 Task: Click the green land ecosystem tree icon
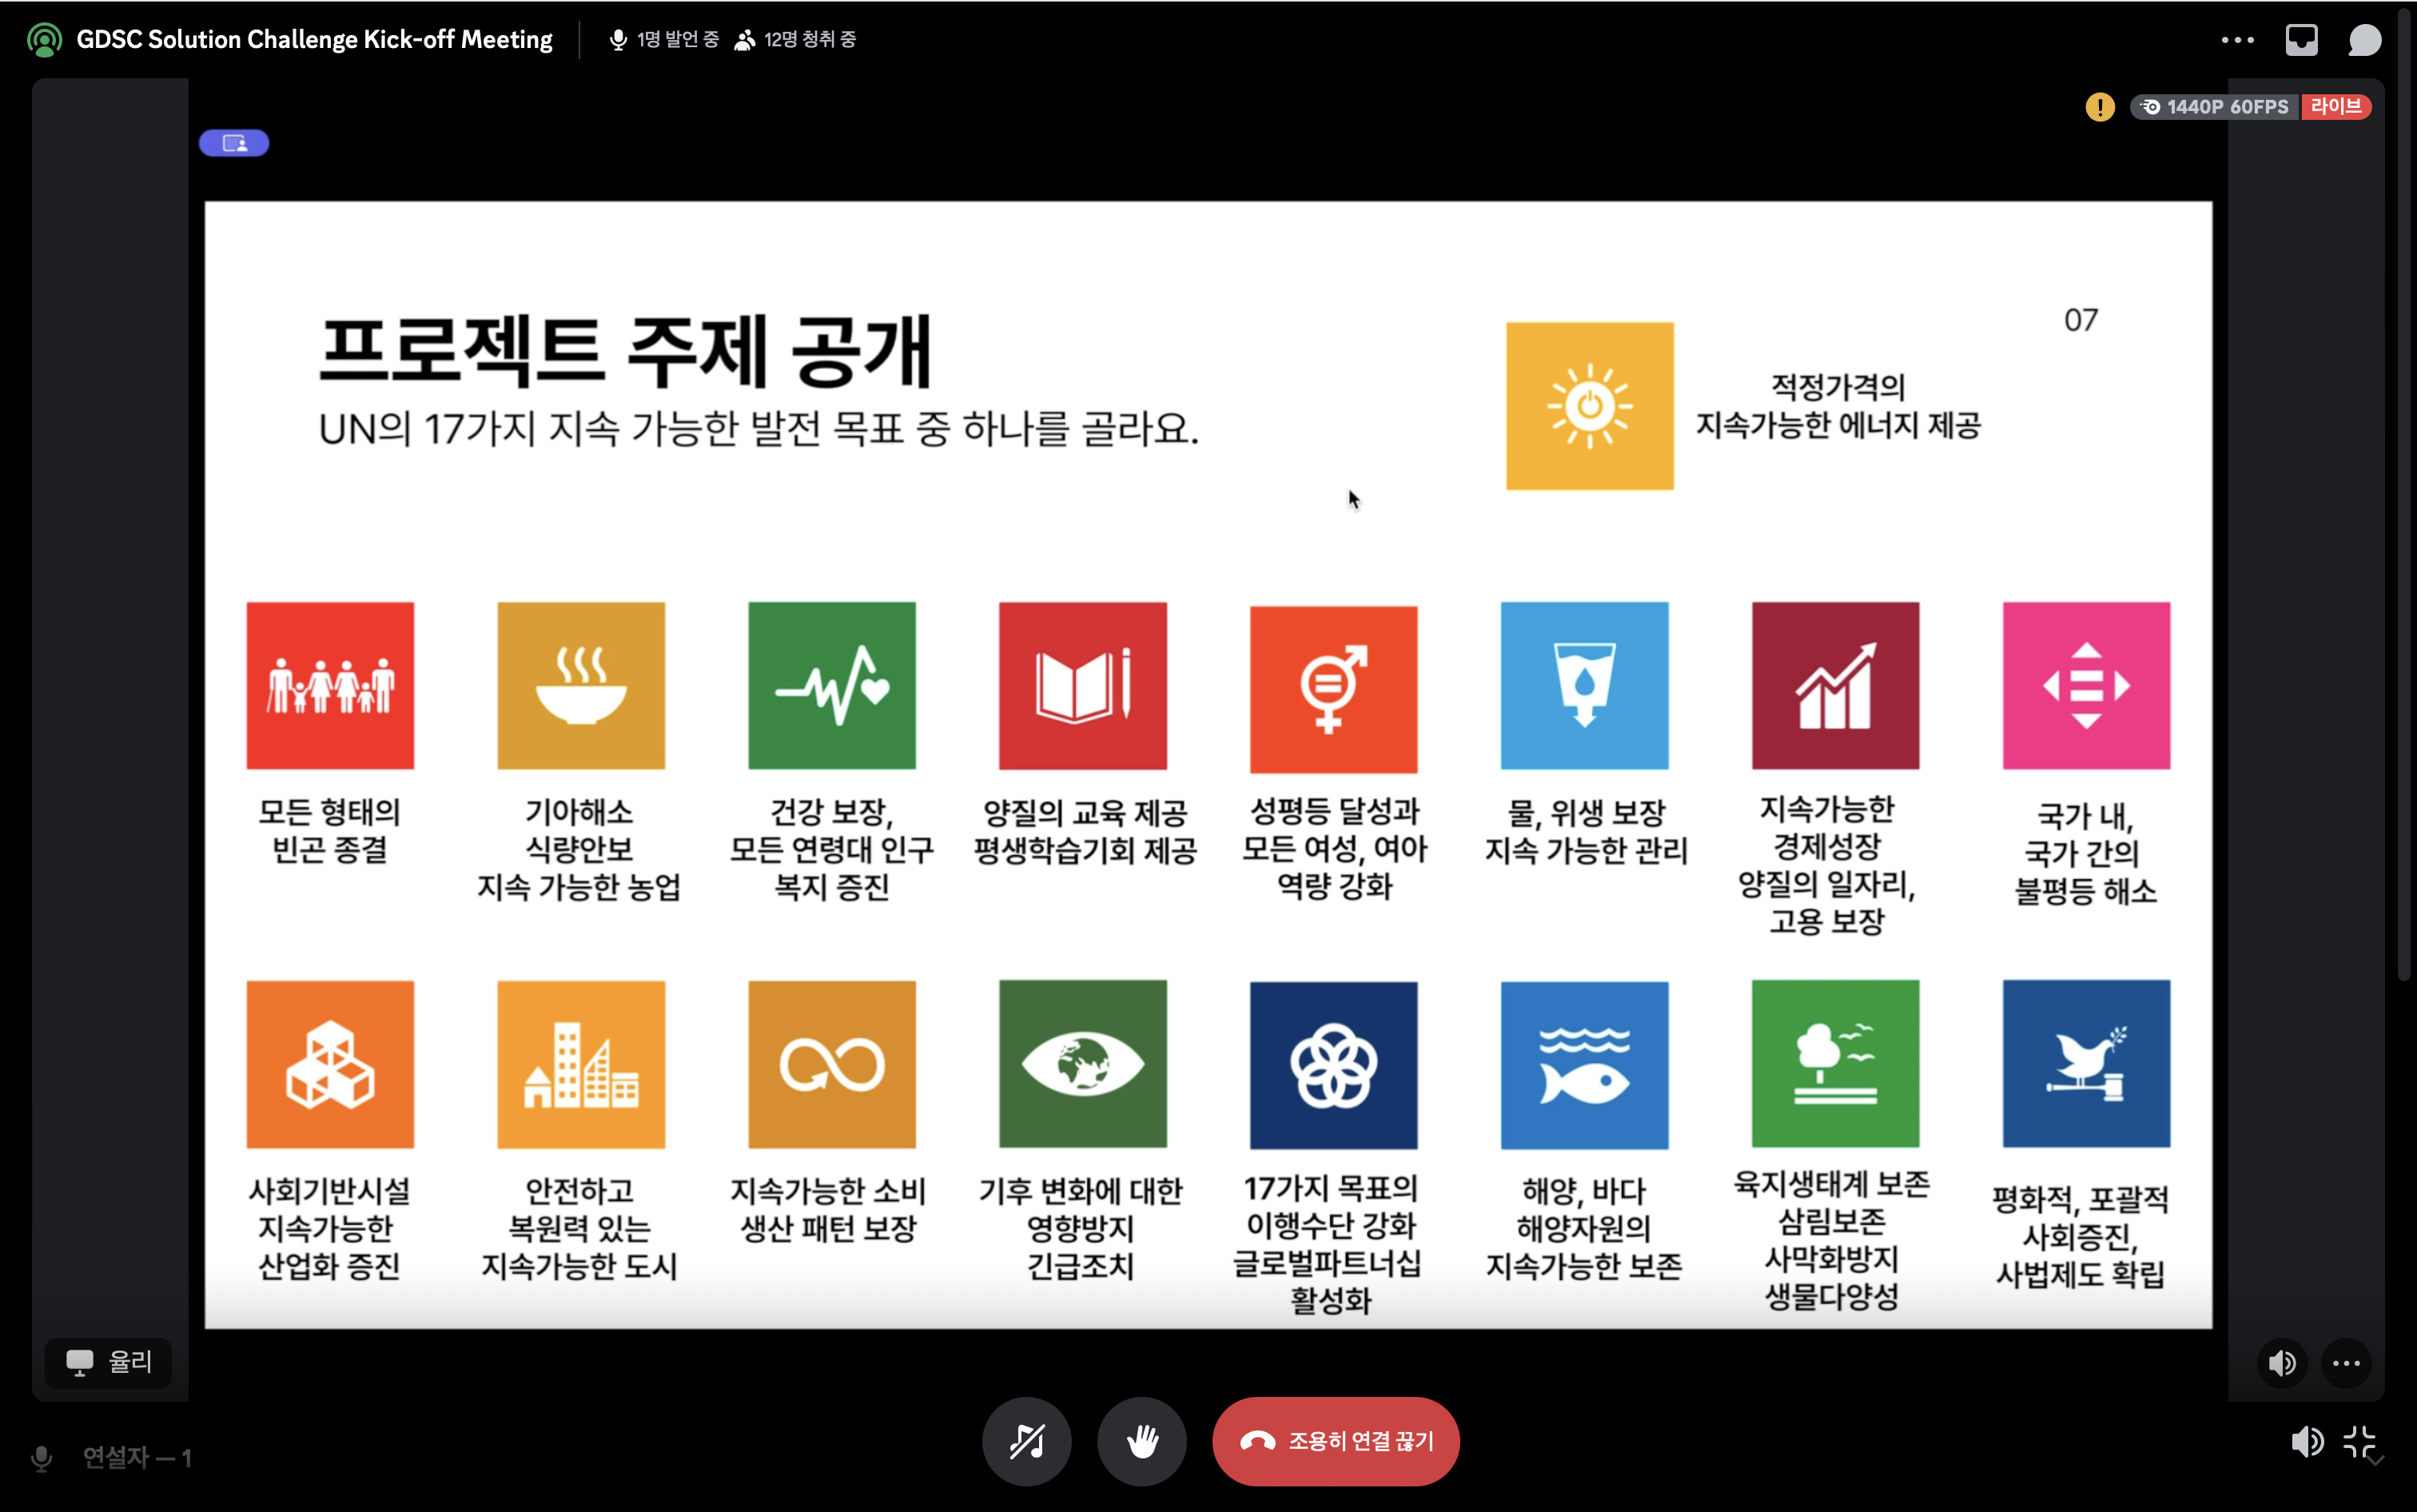tap(1836, 1064)
